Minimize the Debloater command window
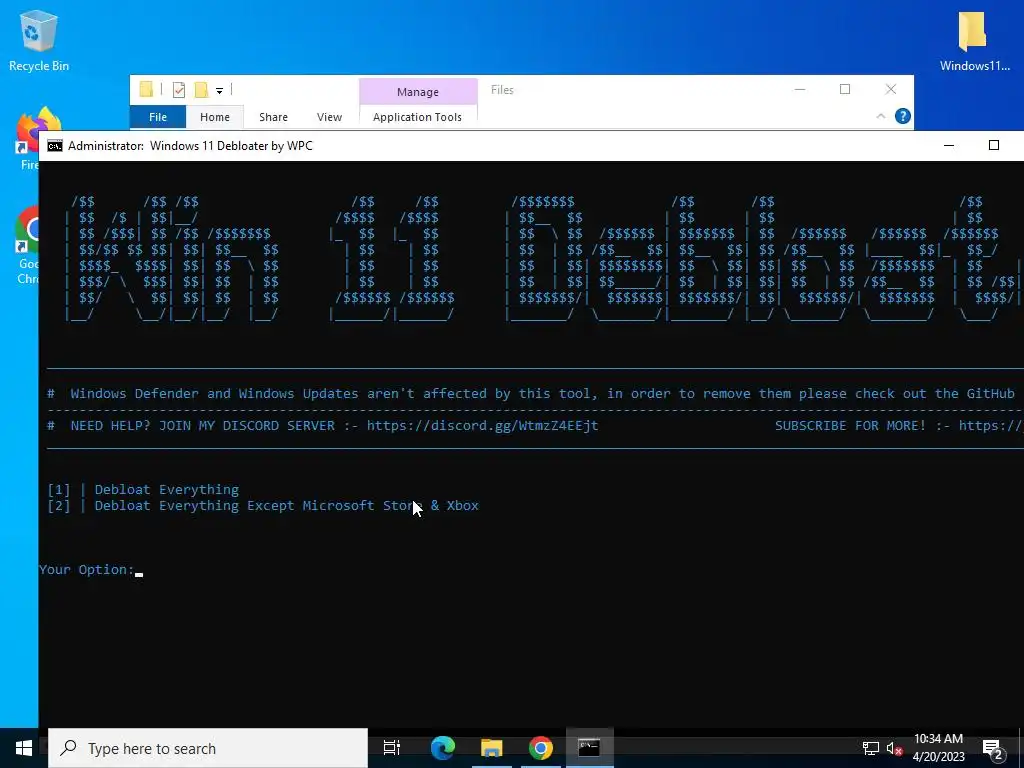This screenshot has width=1024, height=768. point(949,145)
